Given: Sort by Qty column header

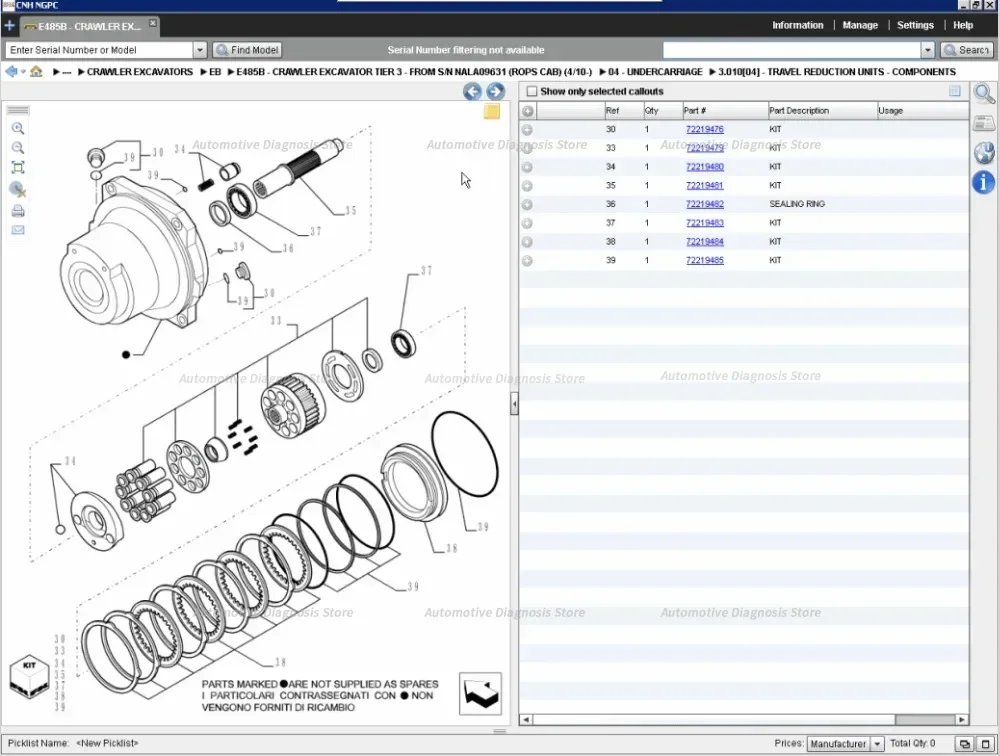Looking at the screenshot, I should tap(662, 111).
